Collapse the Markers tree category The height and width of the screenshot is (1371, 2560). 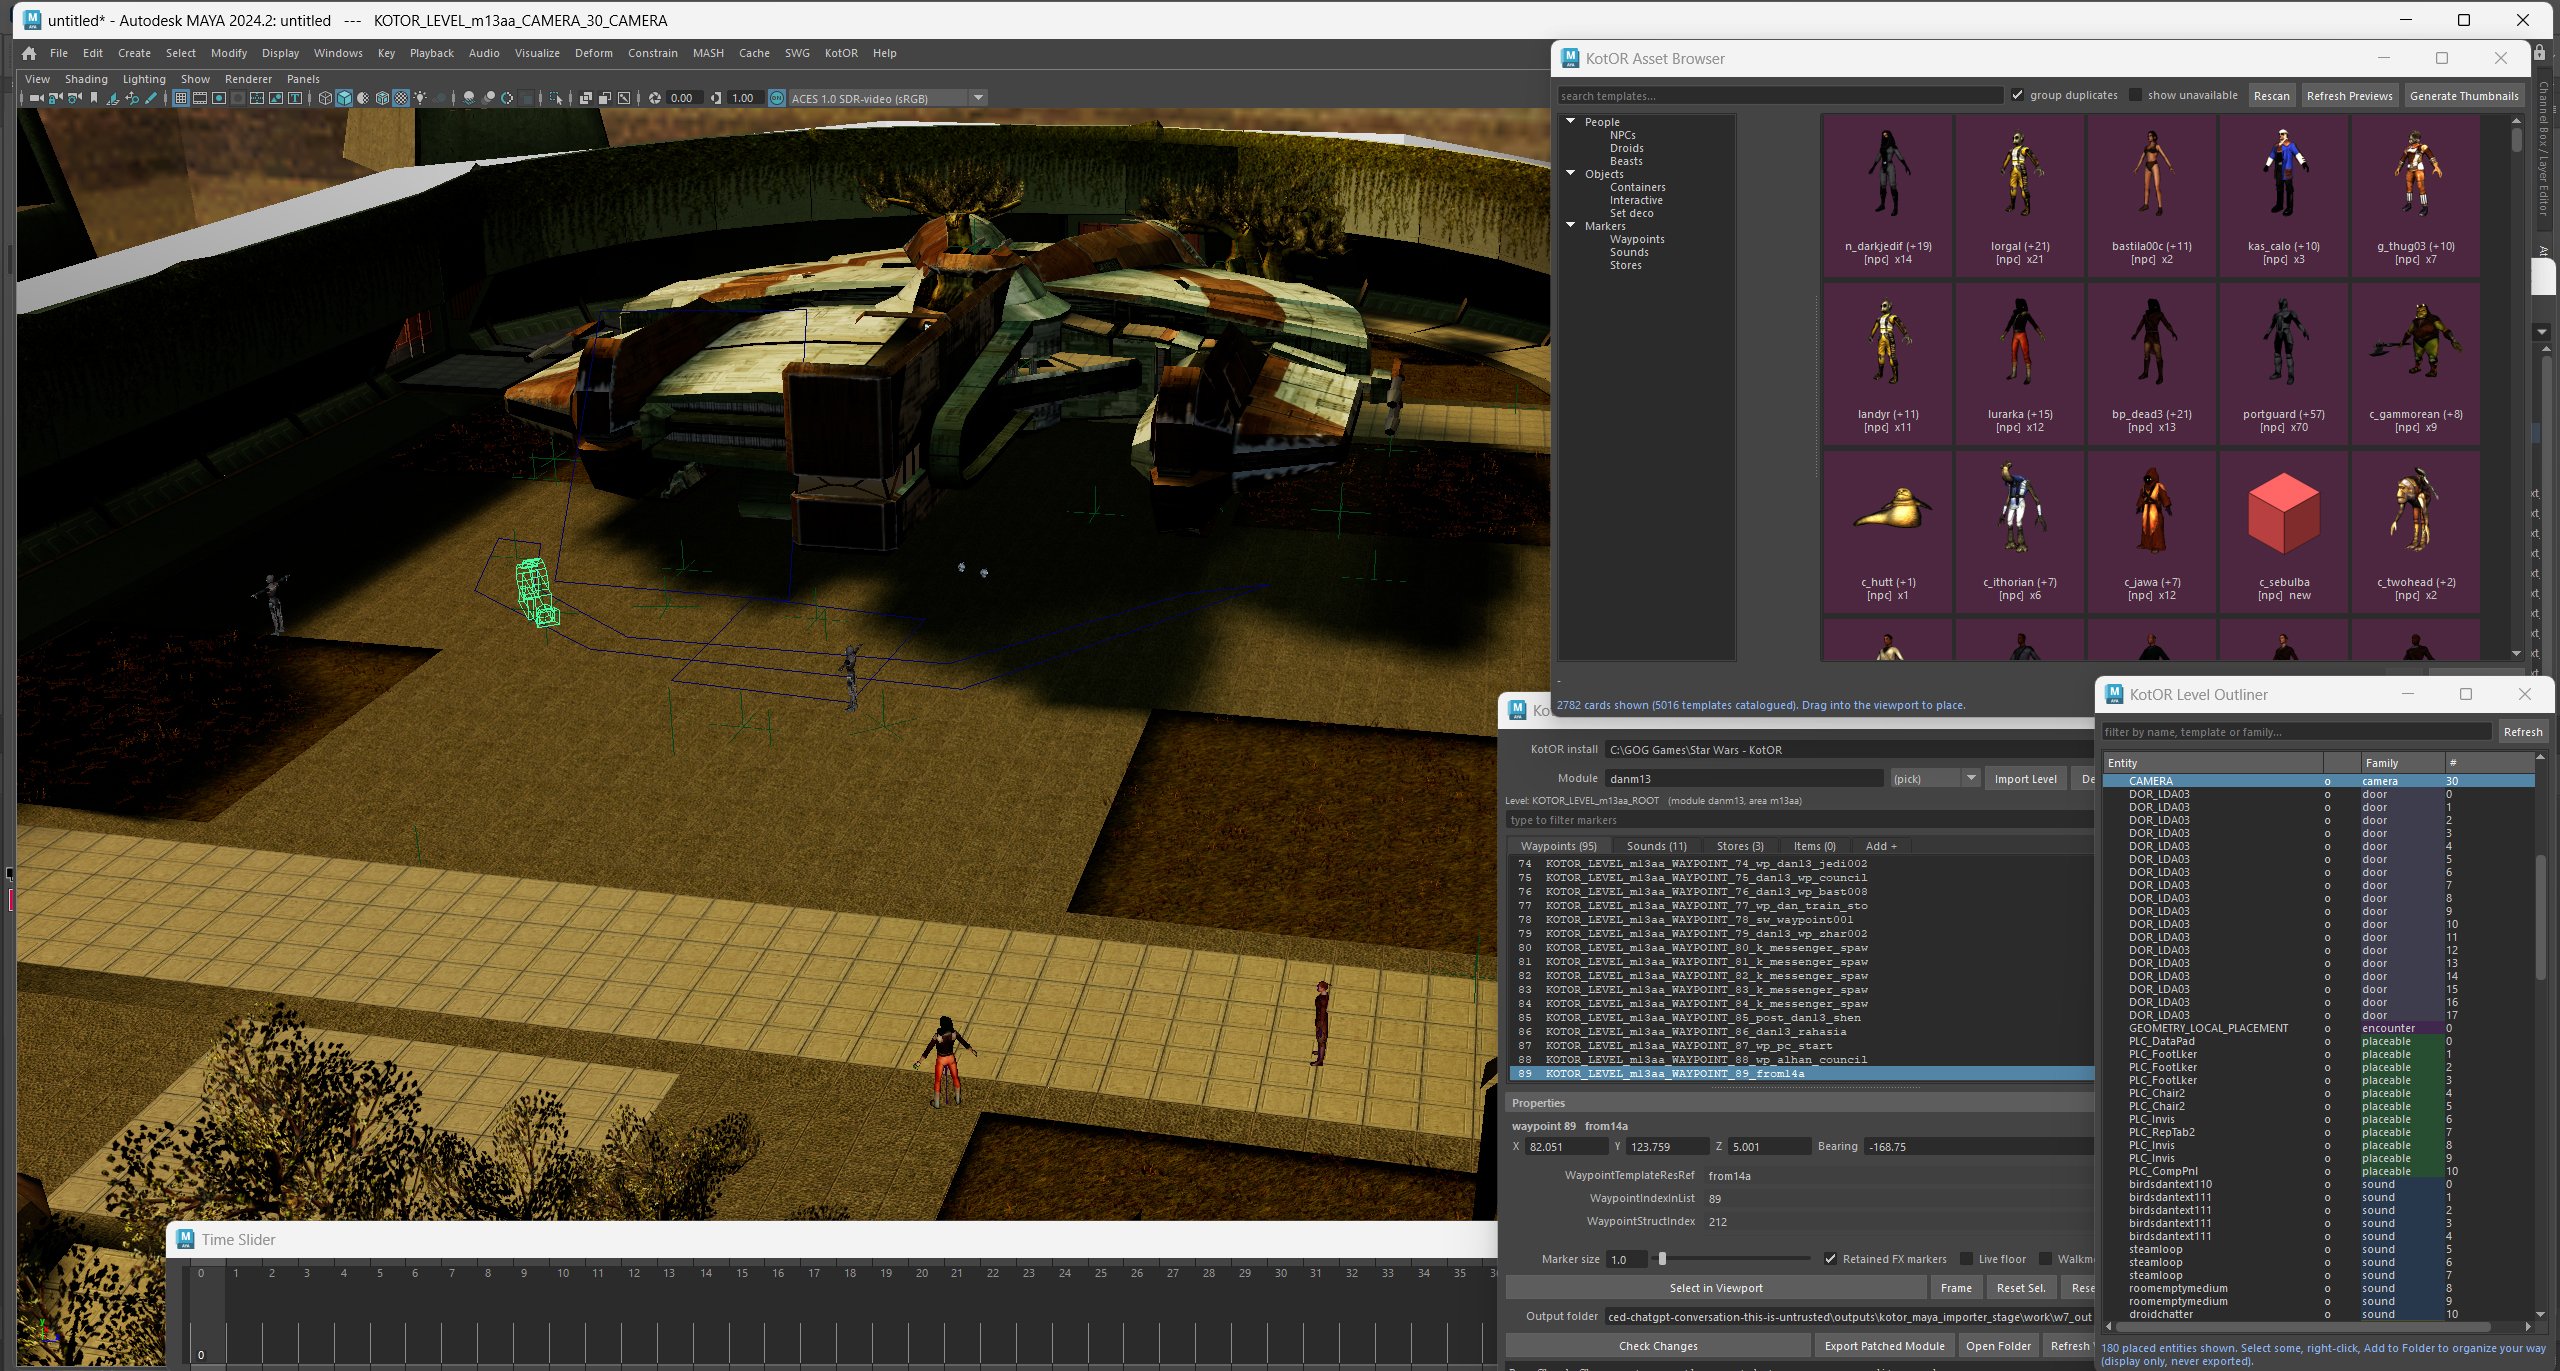point(1571,225)
